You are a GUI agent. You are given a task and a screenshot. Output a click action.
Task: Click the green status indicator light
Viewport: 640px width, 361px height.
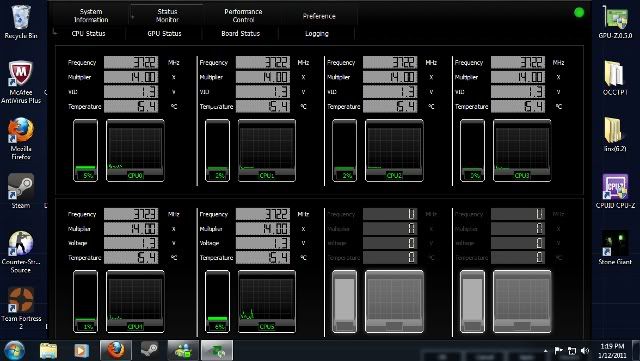point(579,13)
